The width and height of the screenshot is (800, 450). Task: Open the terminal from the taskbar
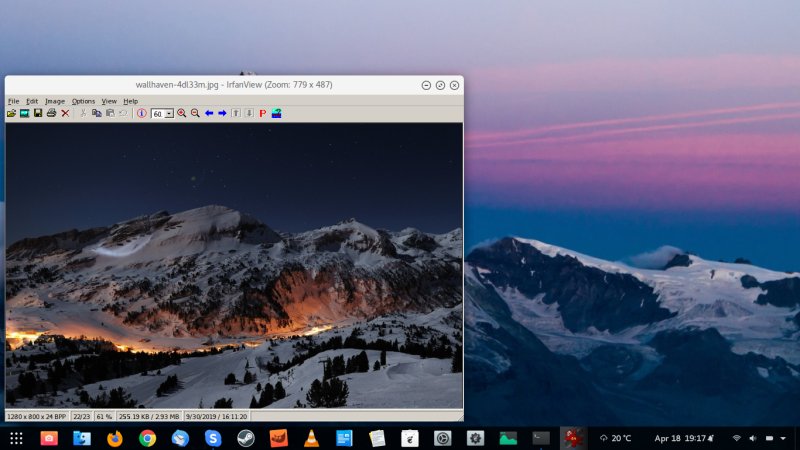click(541, 438)
